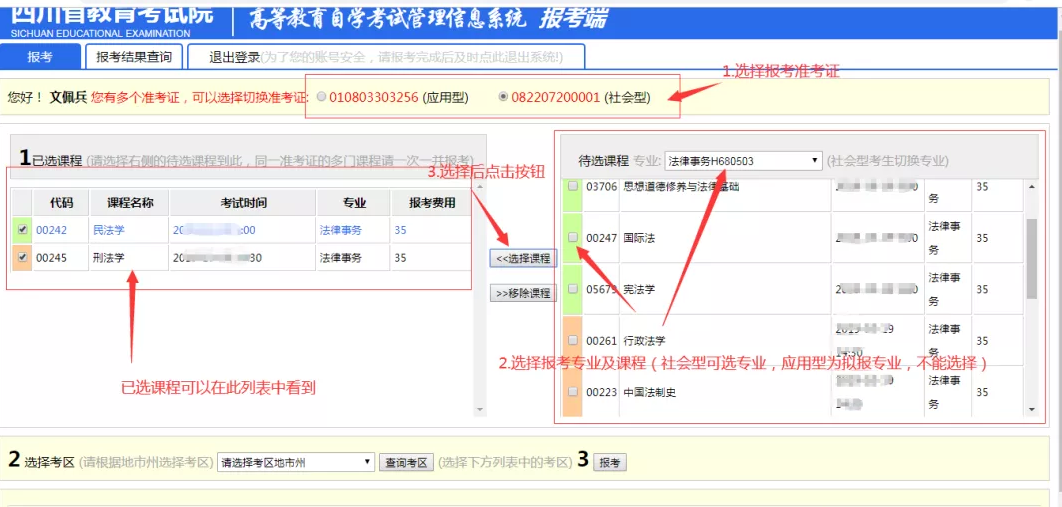This screenshot has width=1062, height=507.
Task: Click the scroll-down arrow of 已选课程 panel
Action: pos(480,410)
